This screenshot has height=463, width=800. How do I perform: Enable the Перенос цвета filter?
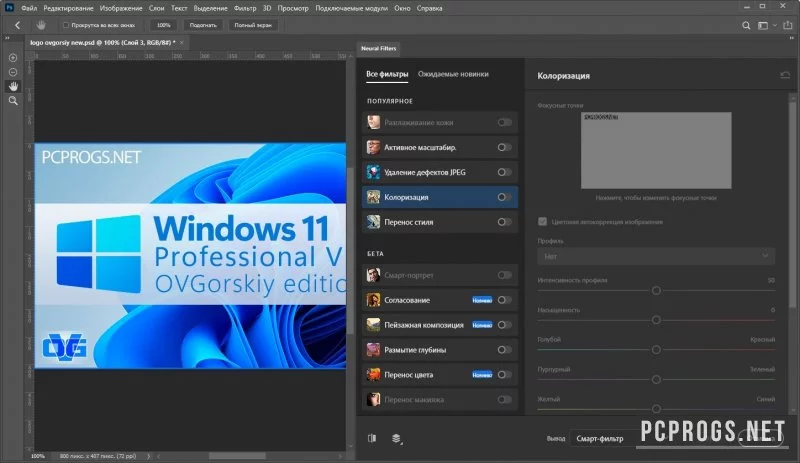click(x=505, y=375)
